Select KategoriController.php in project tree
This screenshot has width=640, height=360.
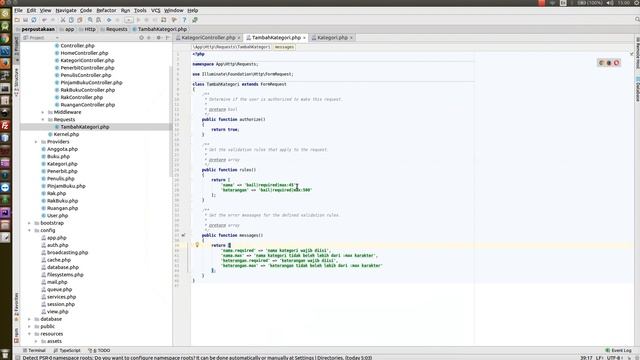87,60
